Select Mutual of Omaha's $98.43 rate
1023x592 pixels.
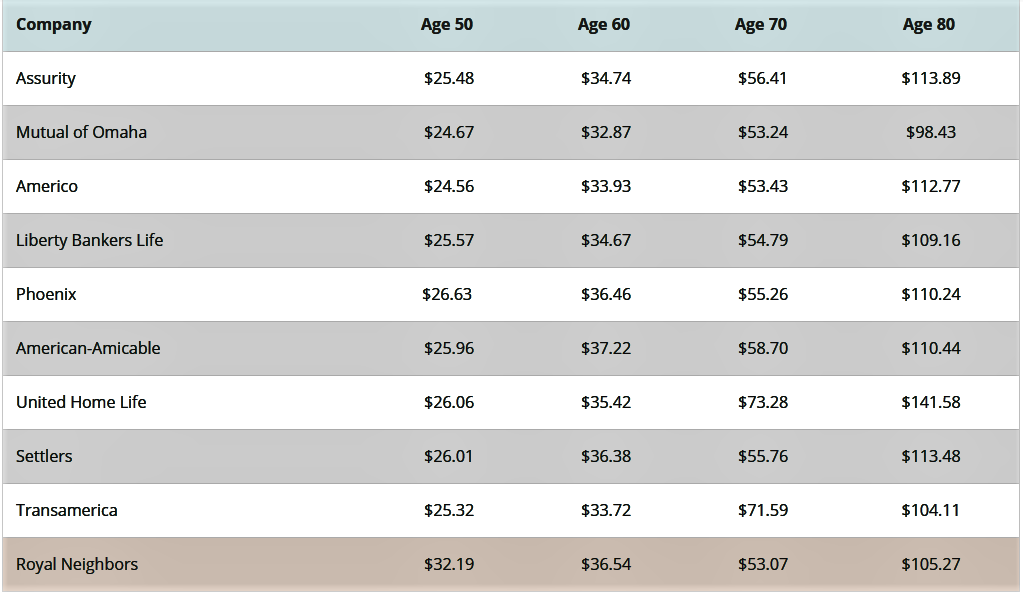(931, 132)
